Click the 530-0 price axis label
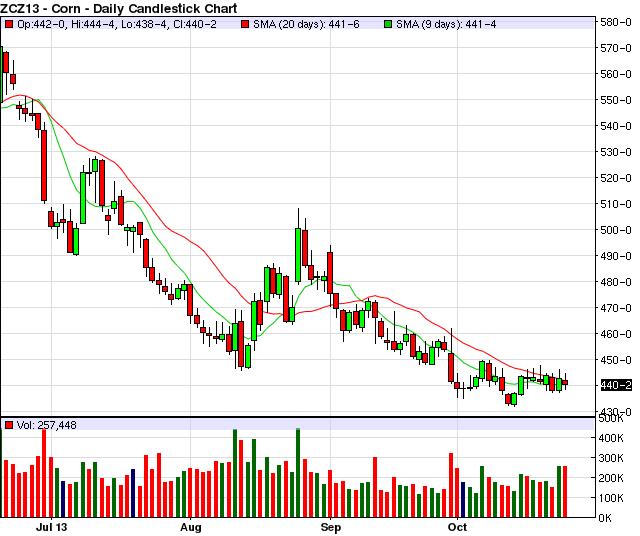Image resolution: width=640 pixels, height=536 pixels. [x=616, y=152]
